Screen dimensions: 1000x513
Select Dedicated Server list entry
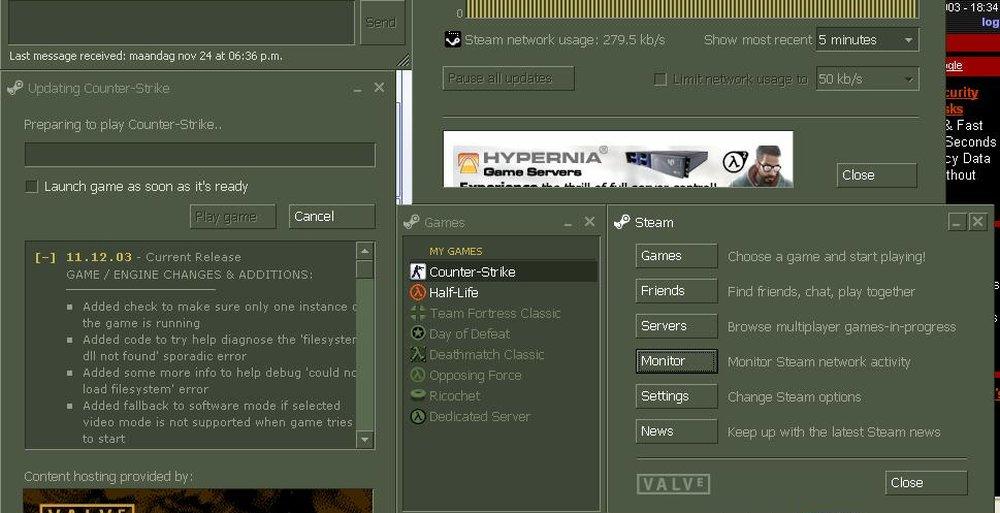click(501, 416)
